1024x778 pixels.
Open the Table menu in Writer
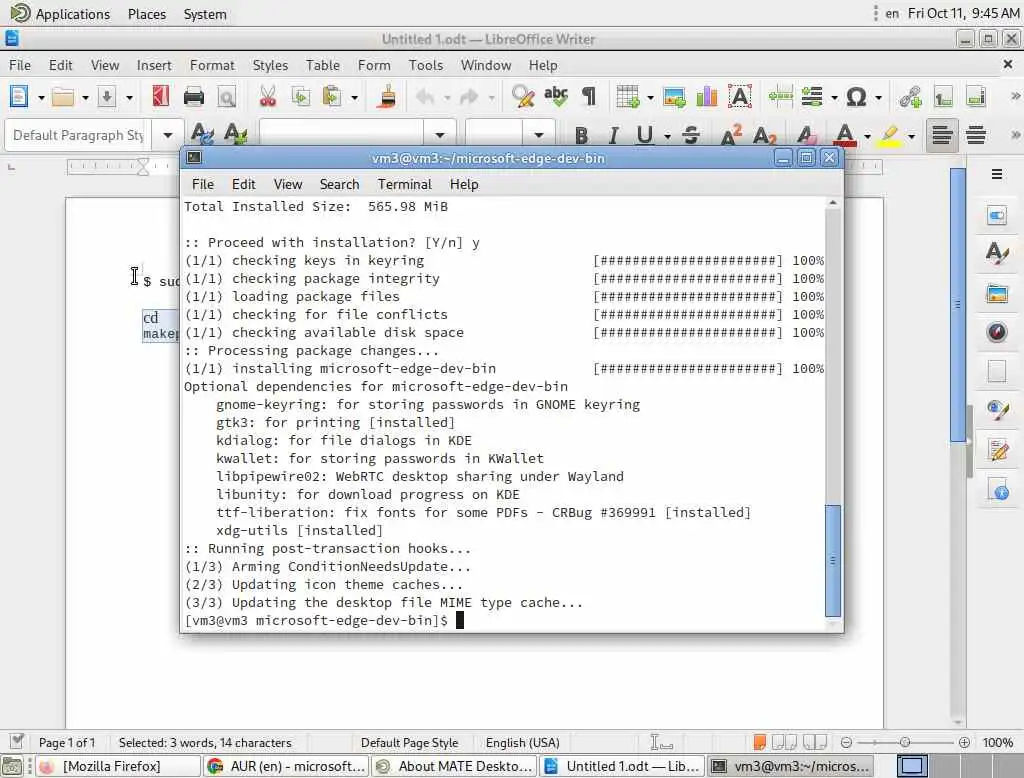323,65
